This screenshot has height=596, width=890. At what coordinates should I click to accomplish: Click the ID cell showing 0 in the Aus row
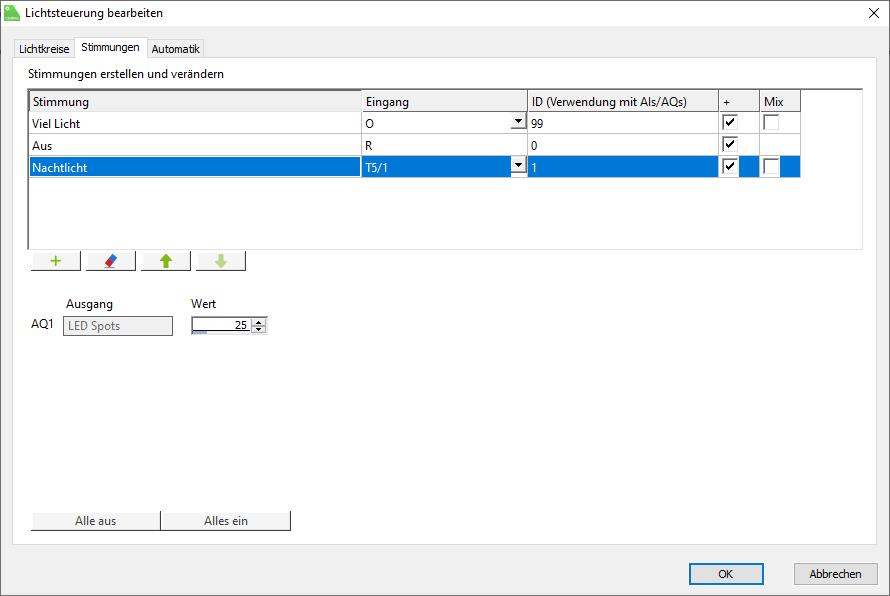click(x=623, y=145)
